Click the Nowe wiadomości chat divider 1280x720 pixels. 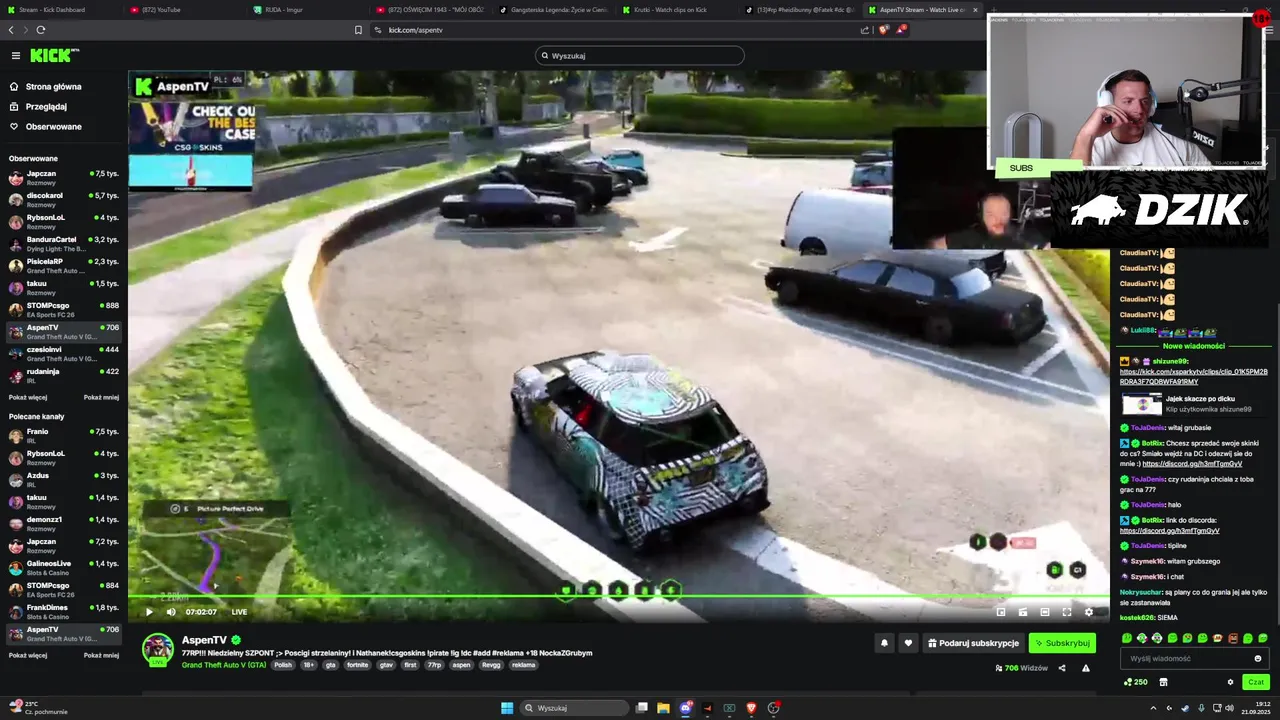(x=1193, y=346)
